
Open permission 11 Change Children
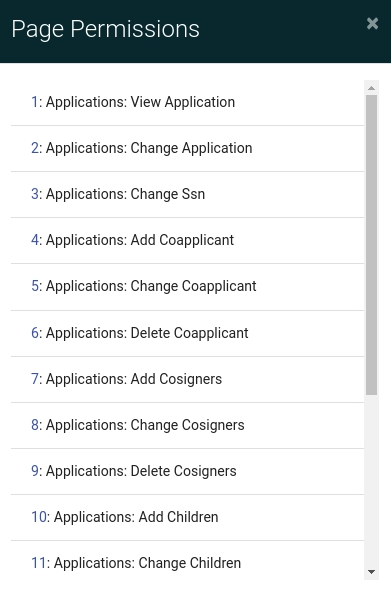tap(187, 561)
